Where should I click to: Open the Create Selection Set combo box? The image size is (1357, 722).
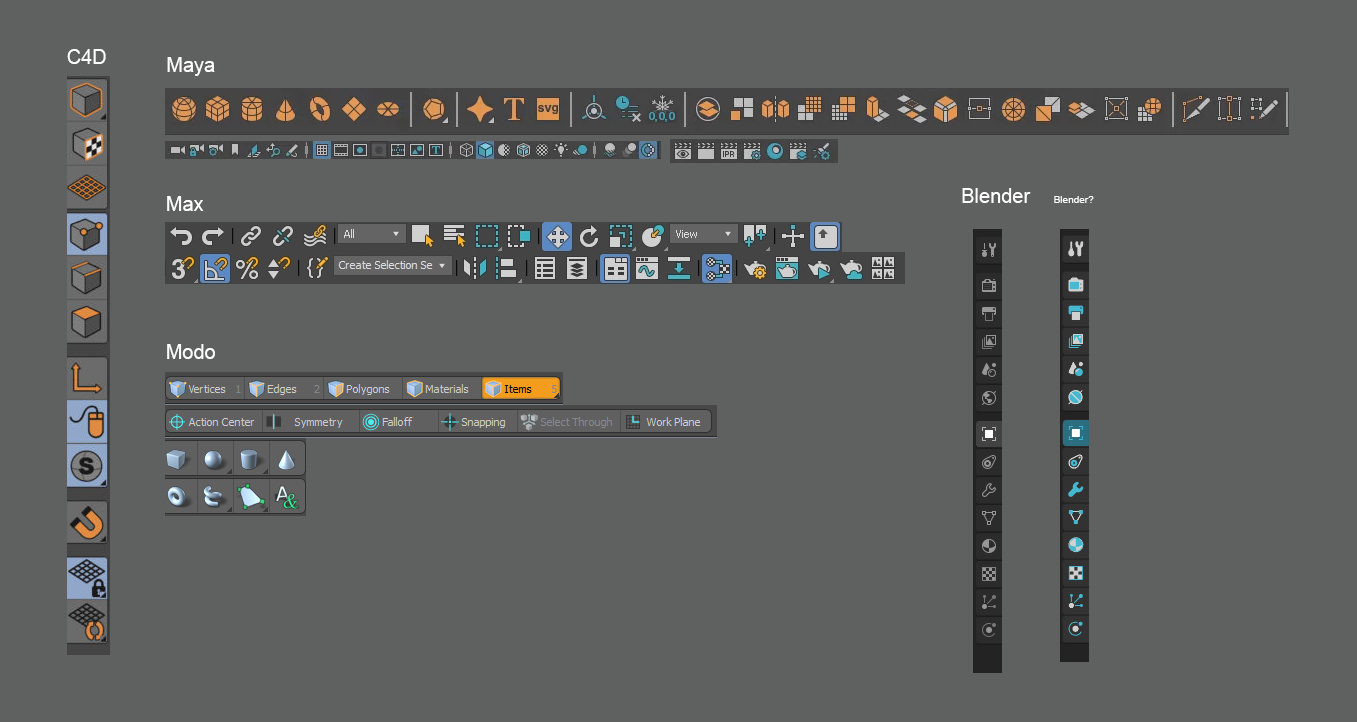coord(391,265)
